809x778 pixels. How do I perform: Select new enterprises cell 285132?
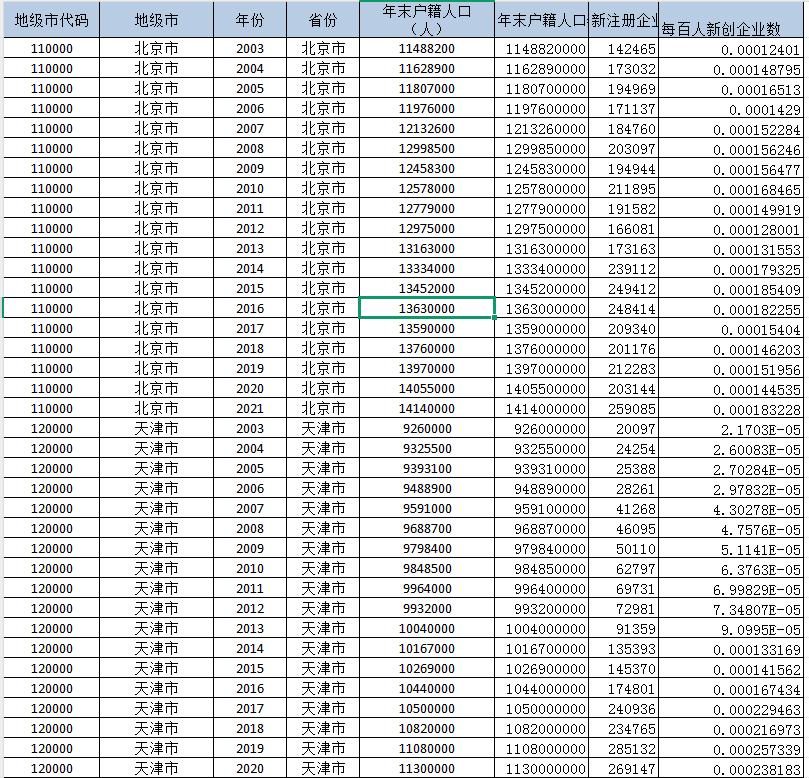pyautogui.click(x=624, y=749)
